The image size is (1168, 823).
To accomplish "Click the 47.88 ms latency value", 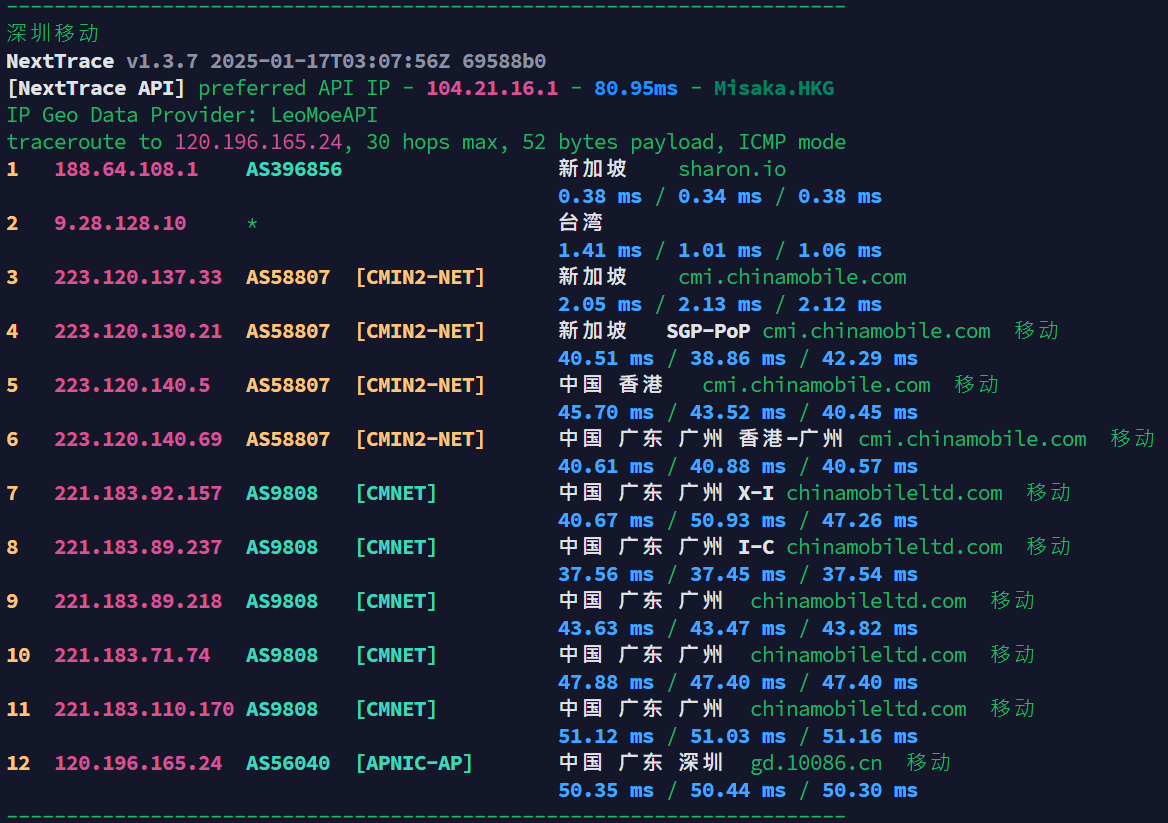I will tap(606, 682).
